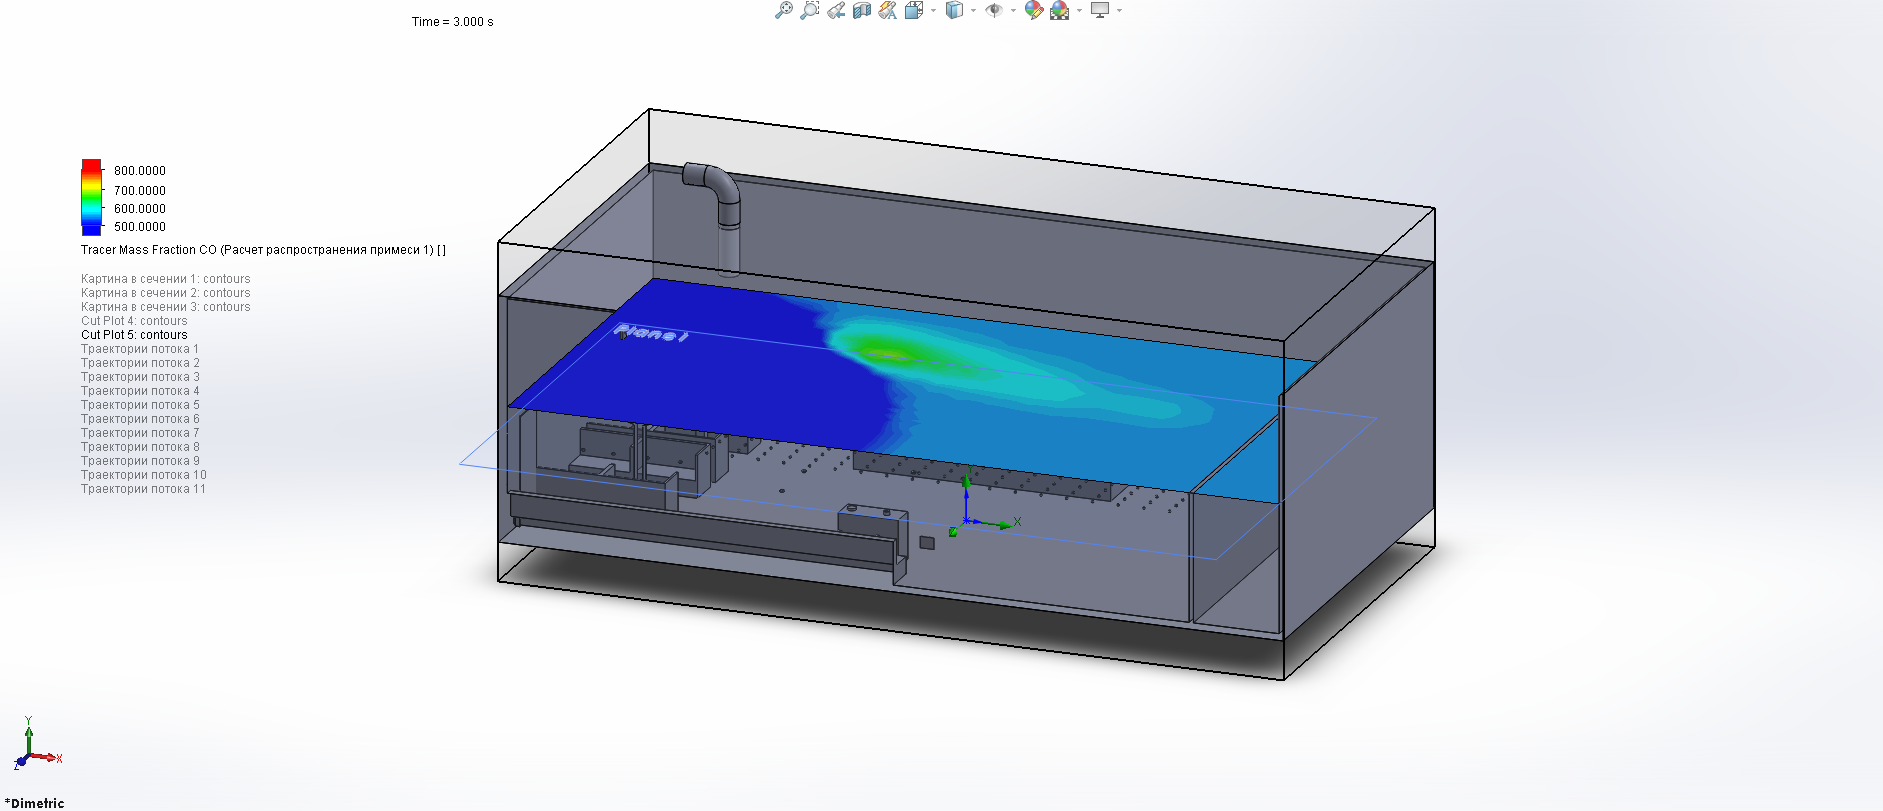Open the Display Style dropdown arrow
Image resolution: width=1883 pixels, height=811 pixels.
tap(973, 10)
